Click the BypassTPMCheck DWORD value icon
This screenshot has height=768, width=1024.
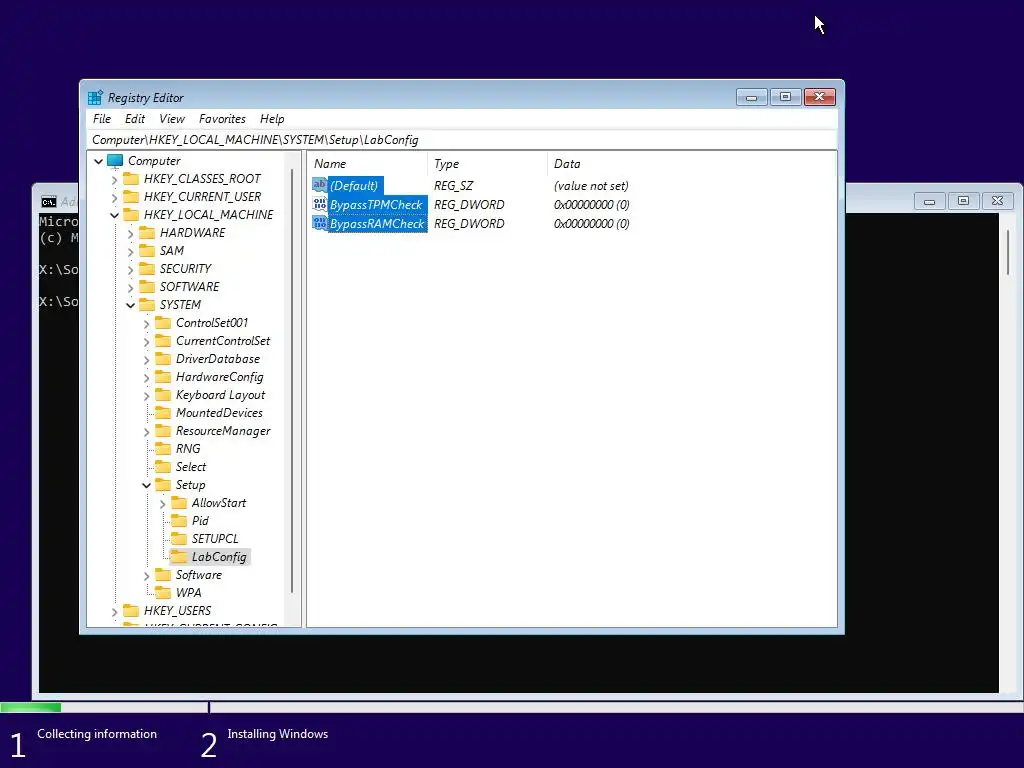click(319, 204)
